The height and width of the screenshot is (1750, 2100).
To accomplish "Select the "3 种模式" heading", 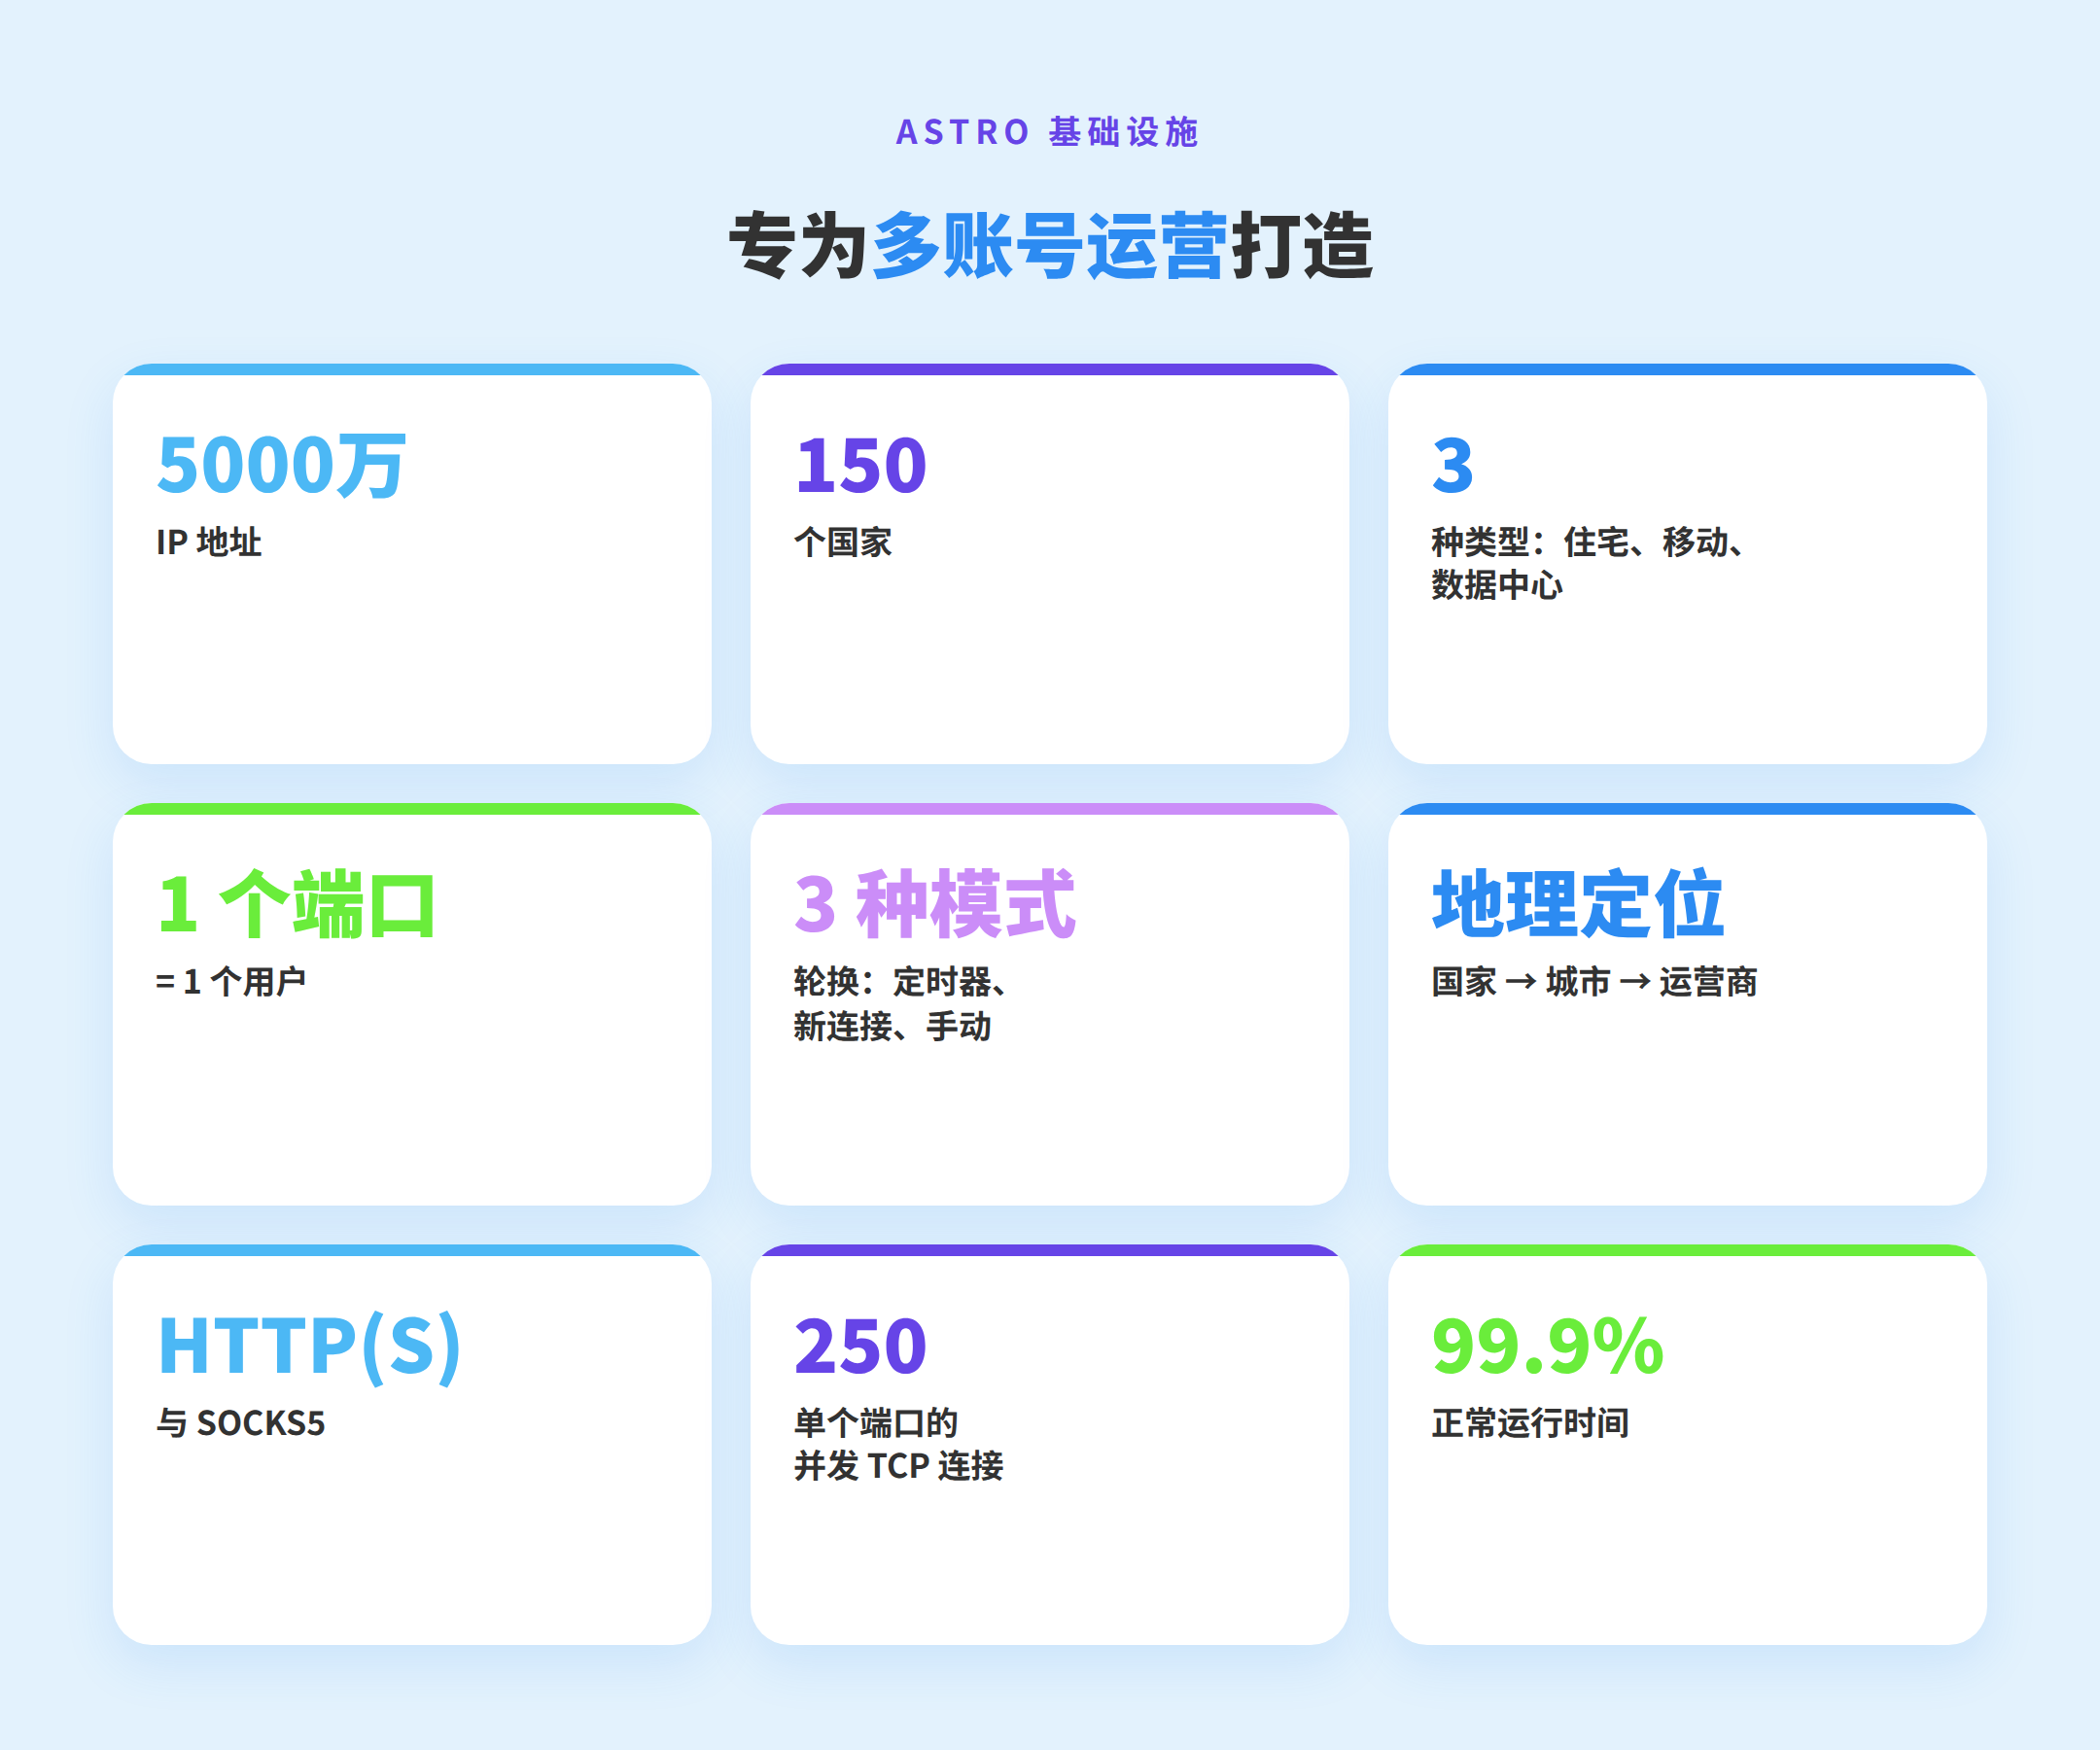I will pyautogui.click(x=935, y=904).
